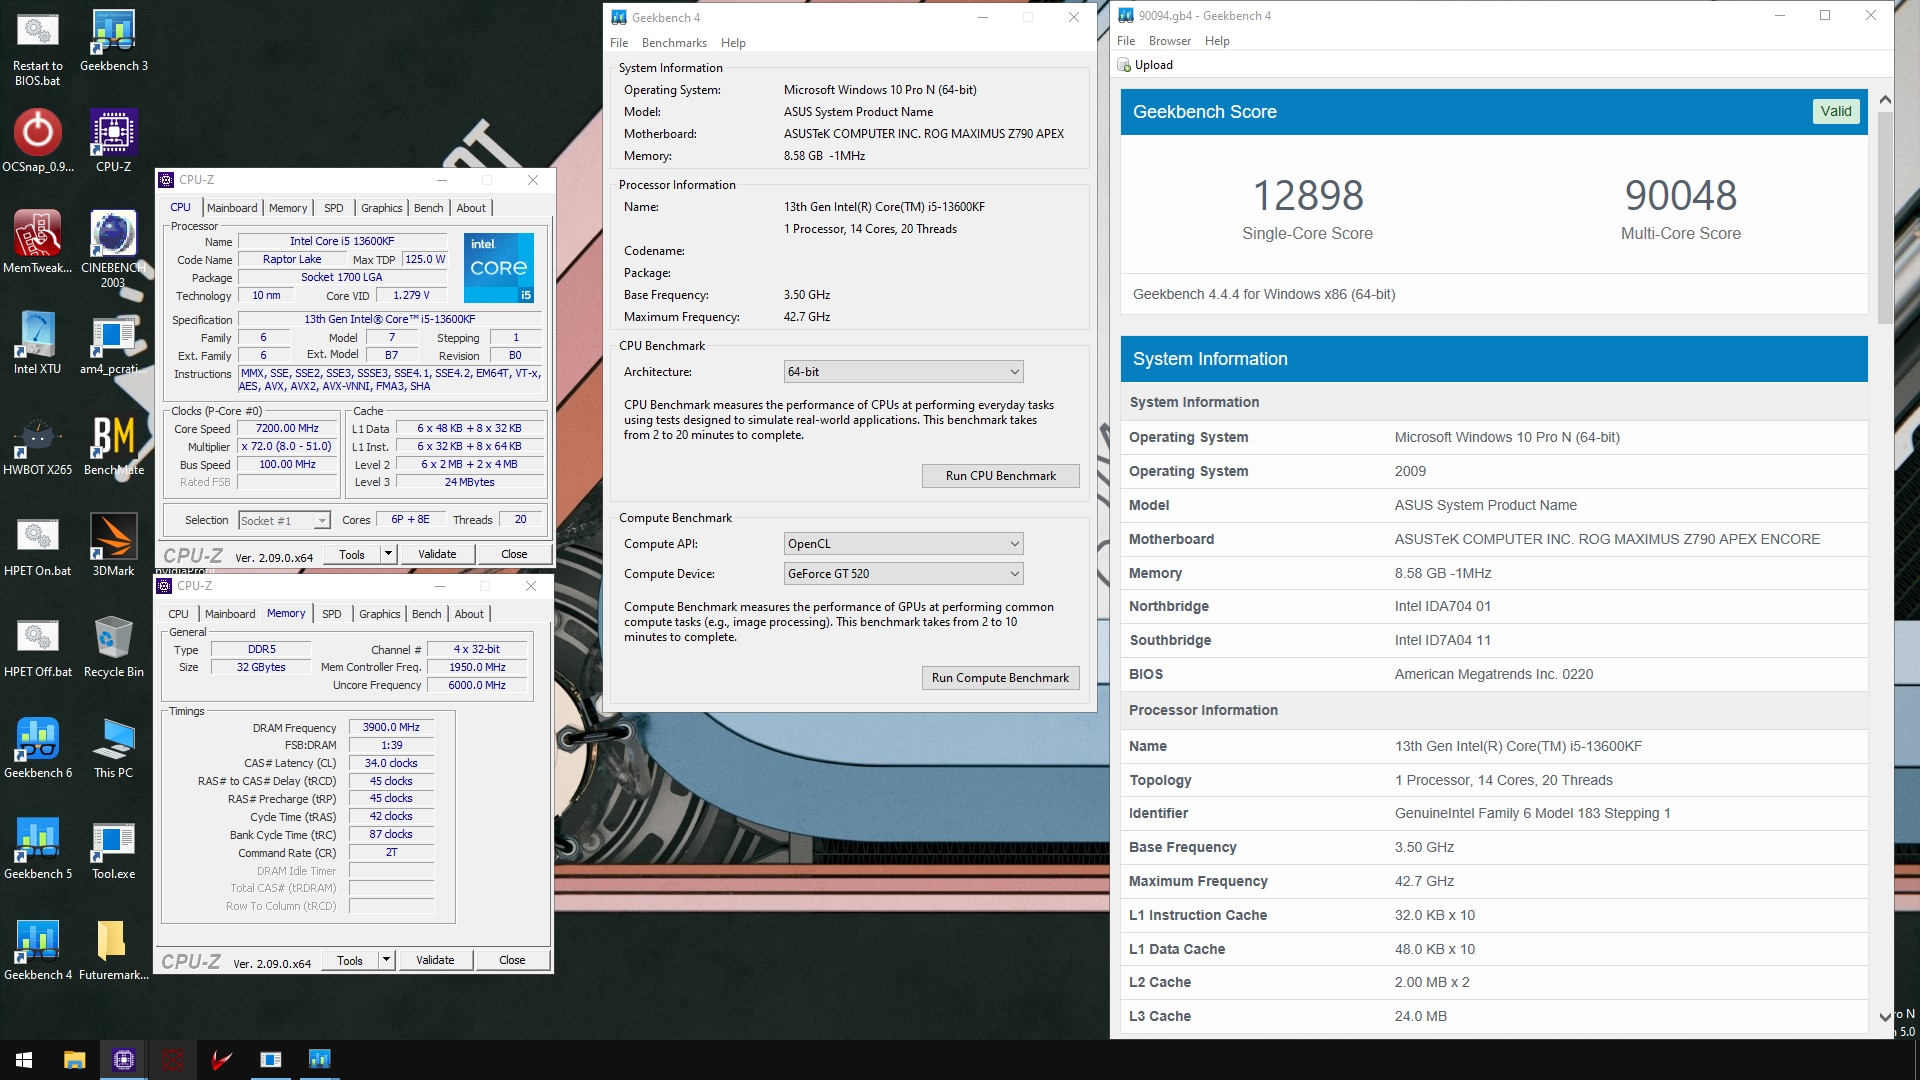
Task: Click Core Speed 7200.00 MHz field
Action: click(x=287, y=428)
